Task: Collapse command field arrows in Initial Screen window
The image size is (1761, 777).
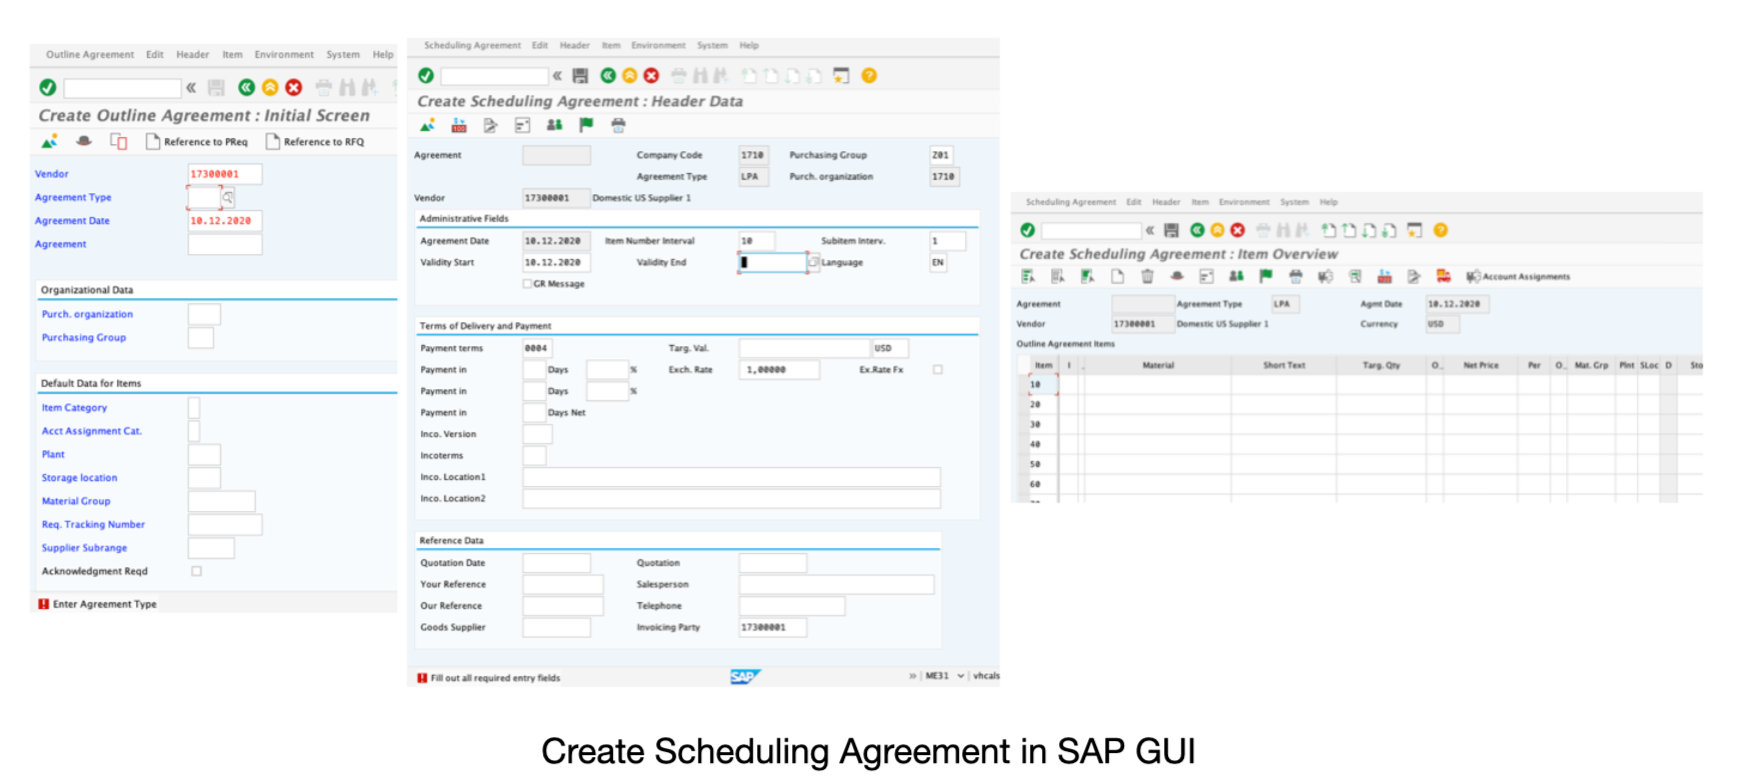Action: pos(190,88)
